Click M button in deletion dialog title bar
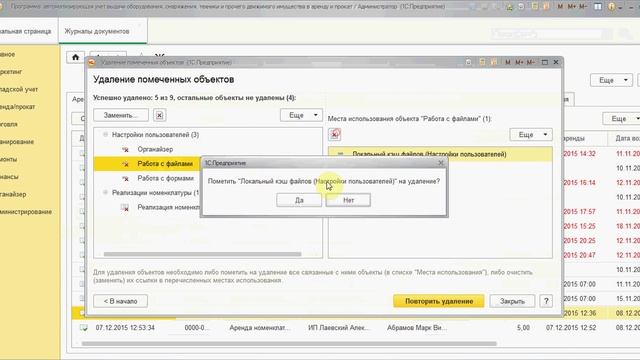This screenshot has width=640, height=360. click(508, 62)
